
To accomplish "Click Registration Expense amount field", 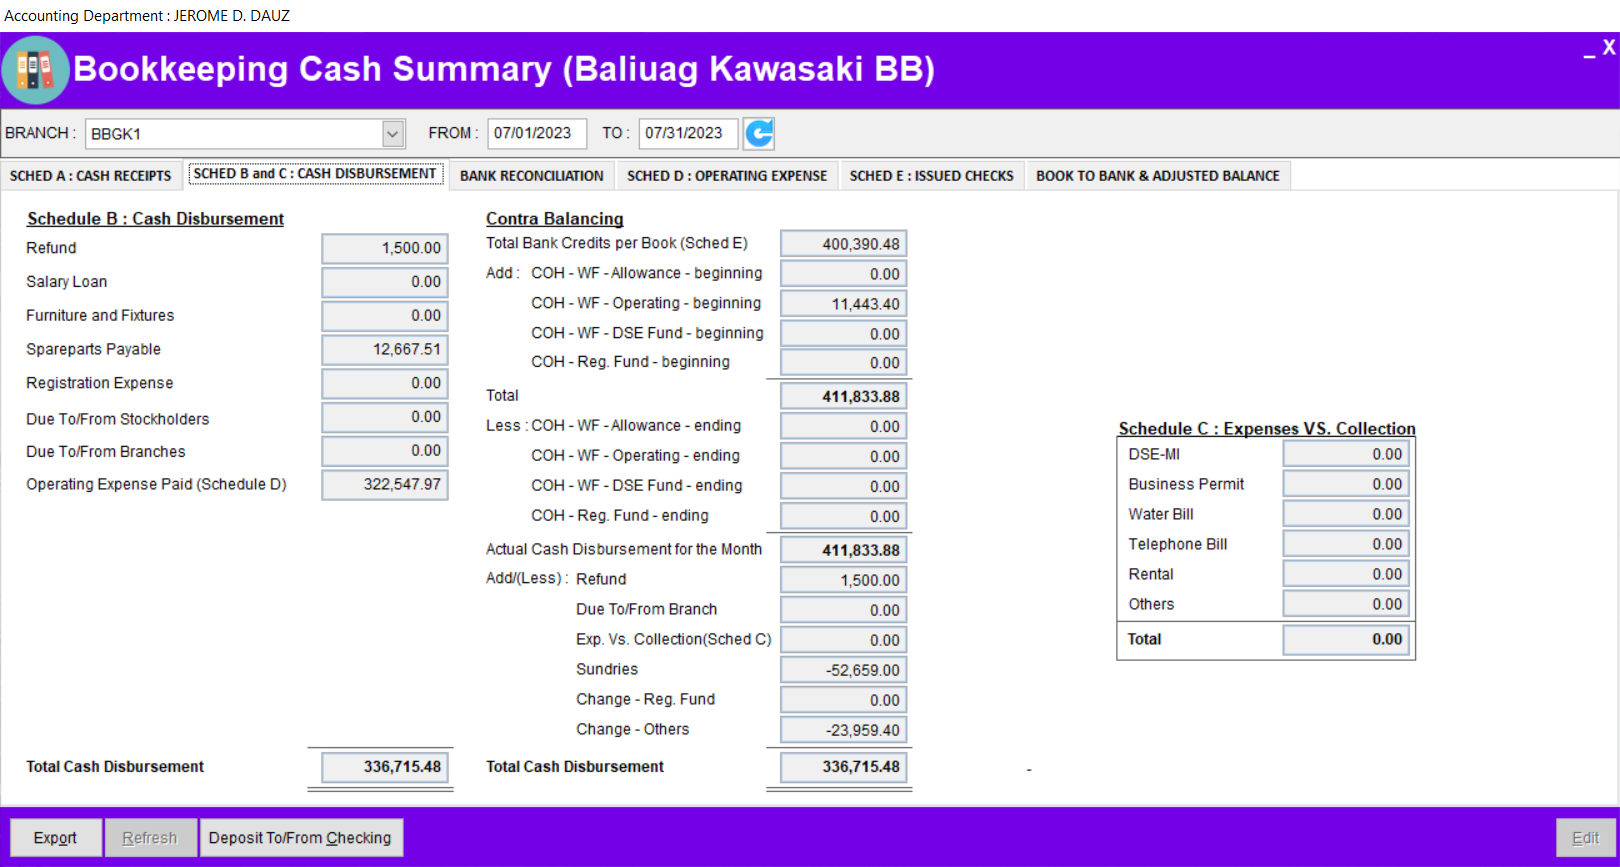I will [x=385, y=383].
